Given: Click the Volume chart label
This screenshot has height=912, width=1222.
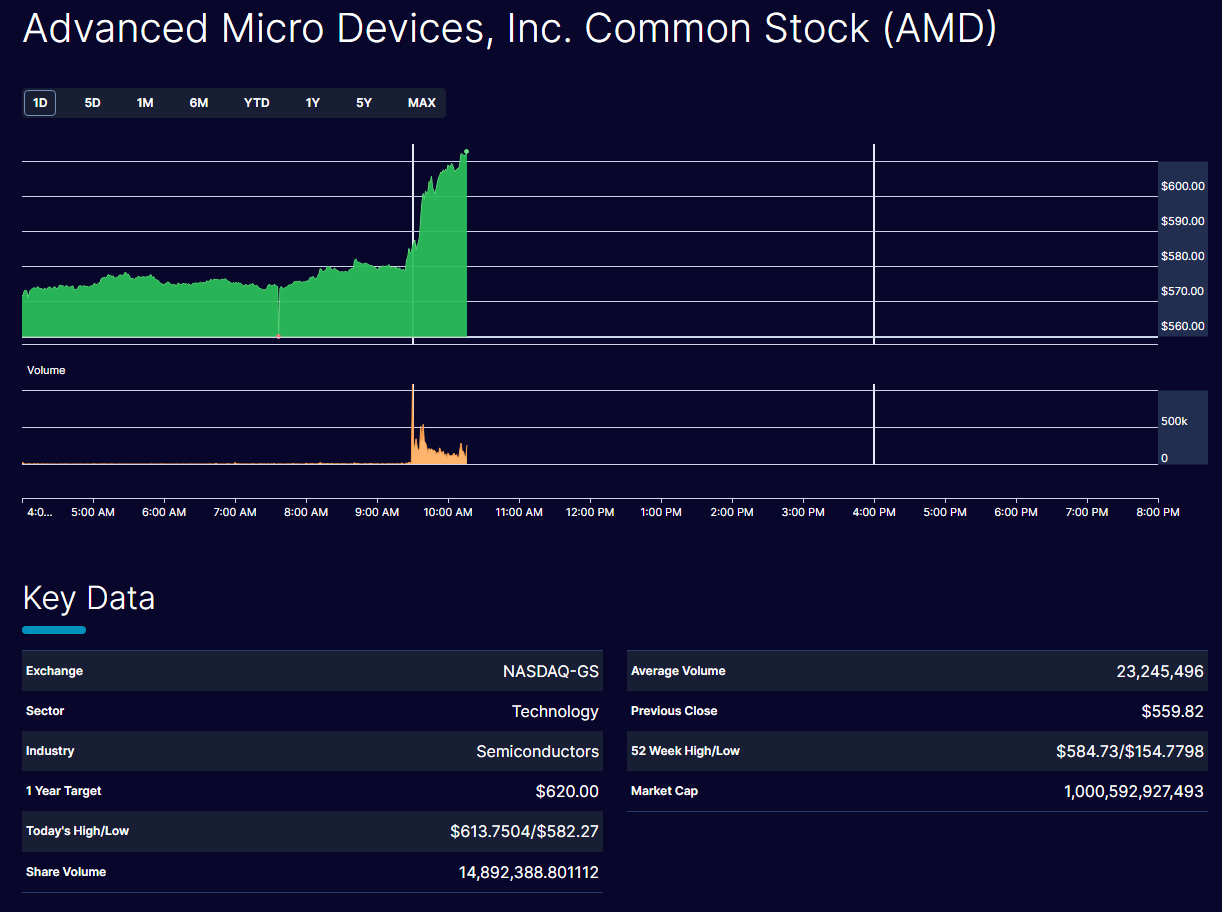Looking at the screenshot, I should point(46,370).
